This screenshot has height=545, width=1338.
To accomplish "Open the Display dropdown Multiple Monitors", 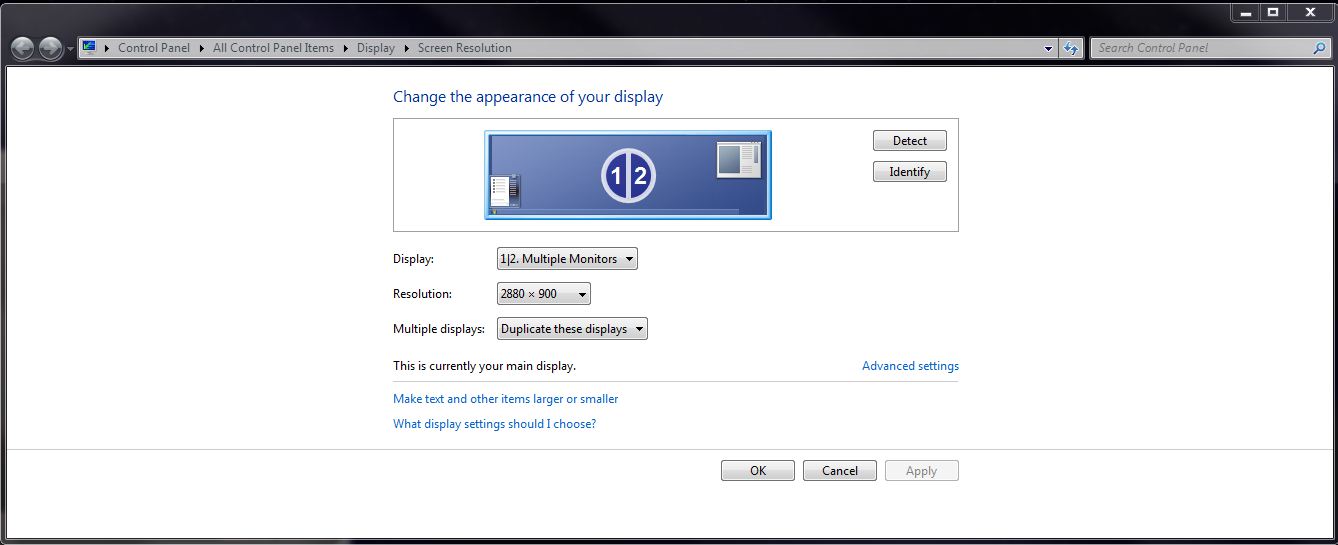I will click(x=567, y=259).
